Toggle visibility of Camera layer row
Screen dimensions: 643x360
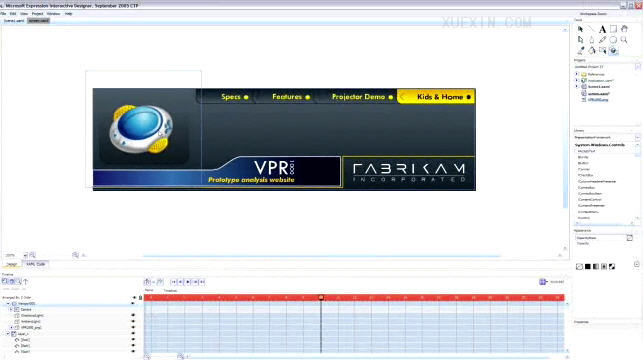tap(133, 310)
